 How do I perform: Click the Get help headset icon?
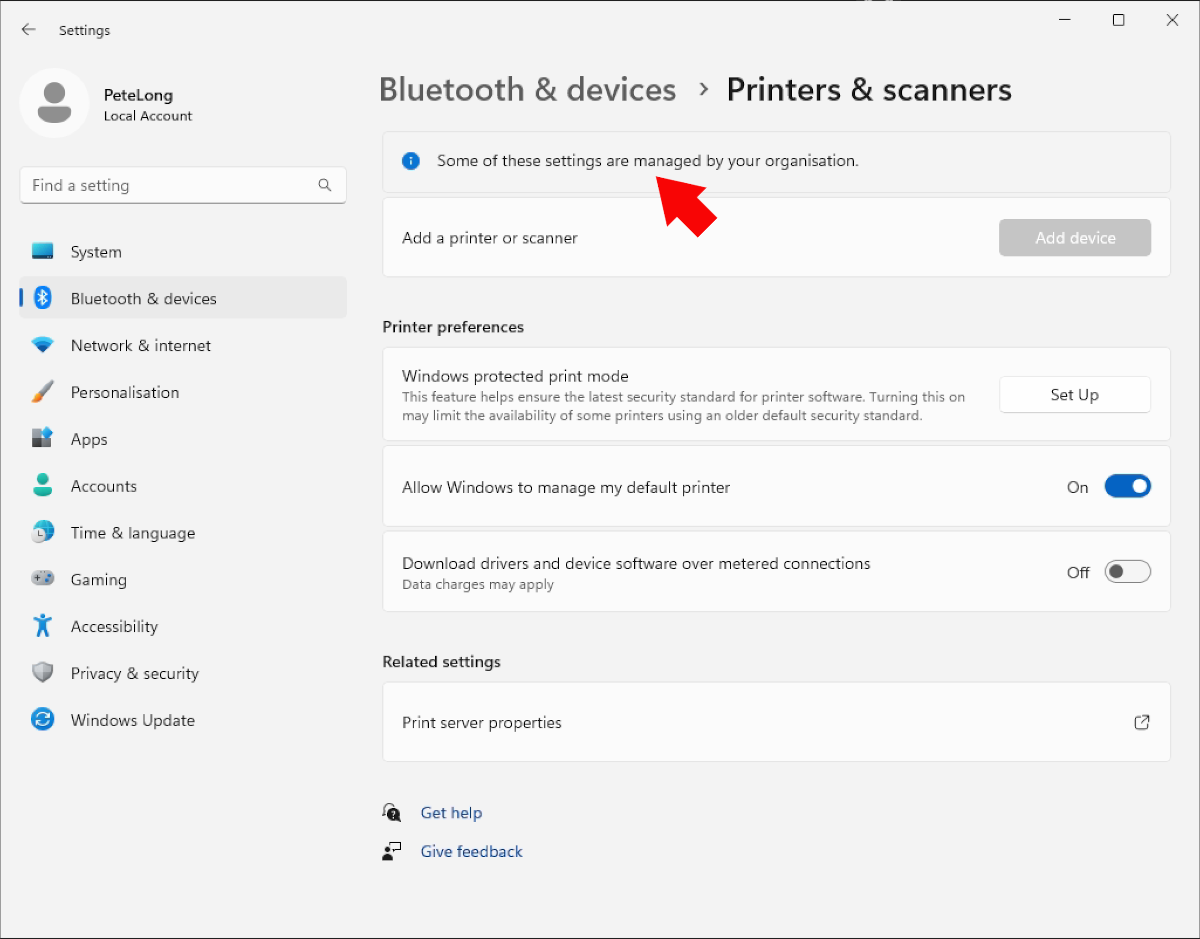point(391,812)
